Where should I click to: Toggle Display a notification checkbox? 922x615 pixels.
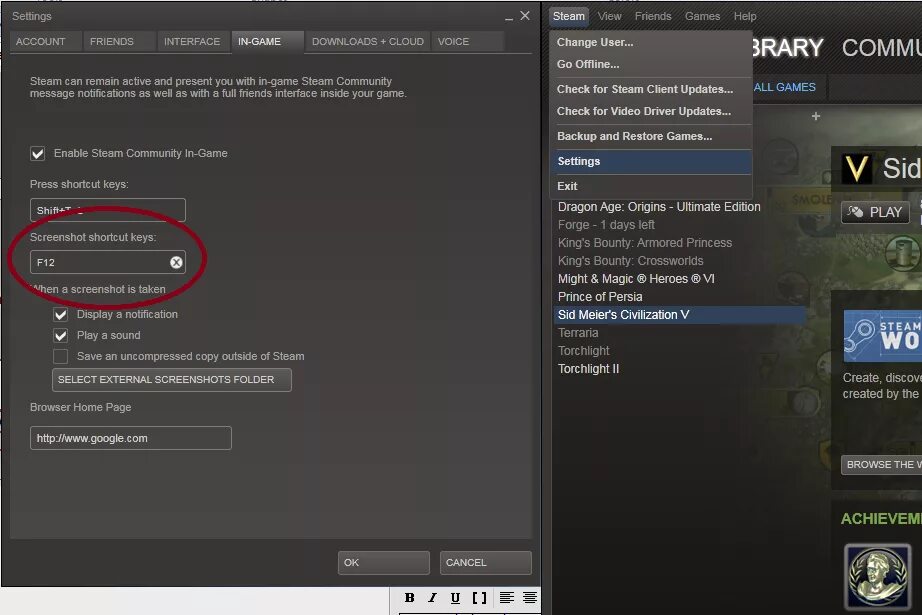[x=61, y=315]
